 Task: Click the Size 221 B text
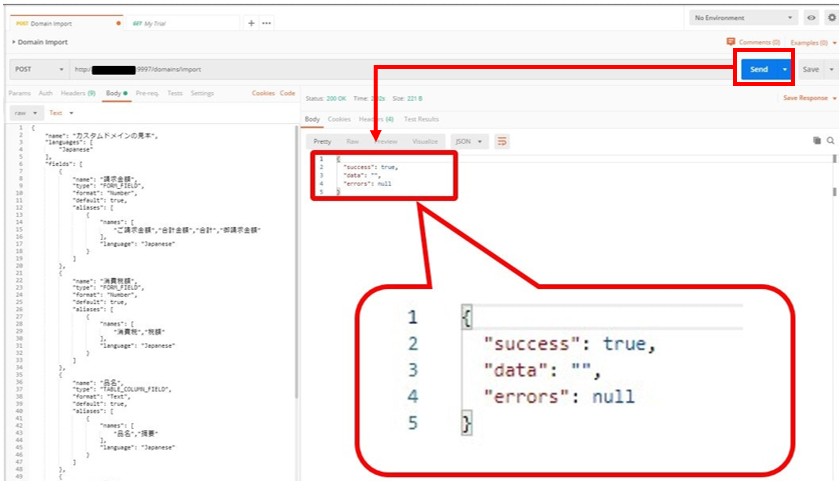[407, 98]
